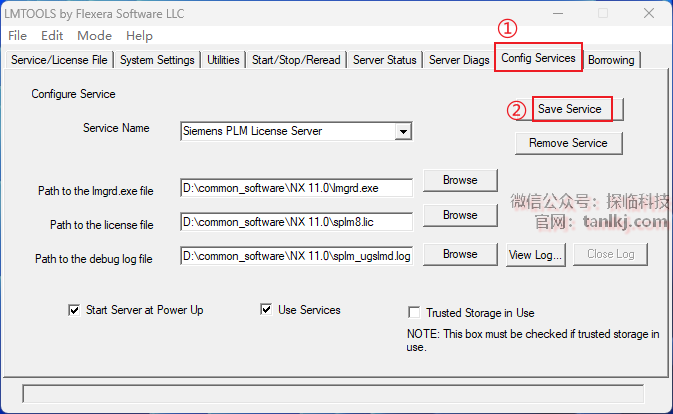Click the license file path field

point(297,222)
